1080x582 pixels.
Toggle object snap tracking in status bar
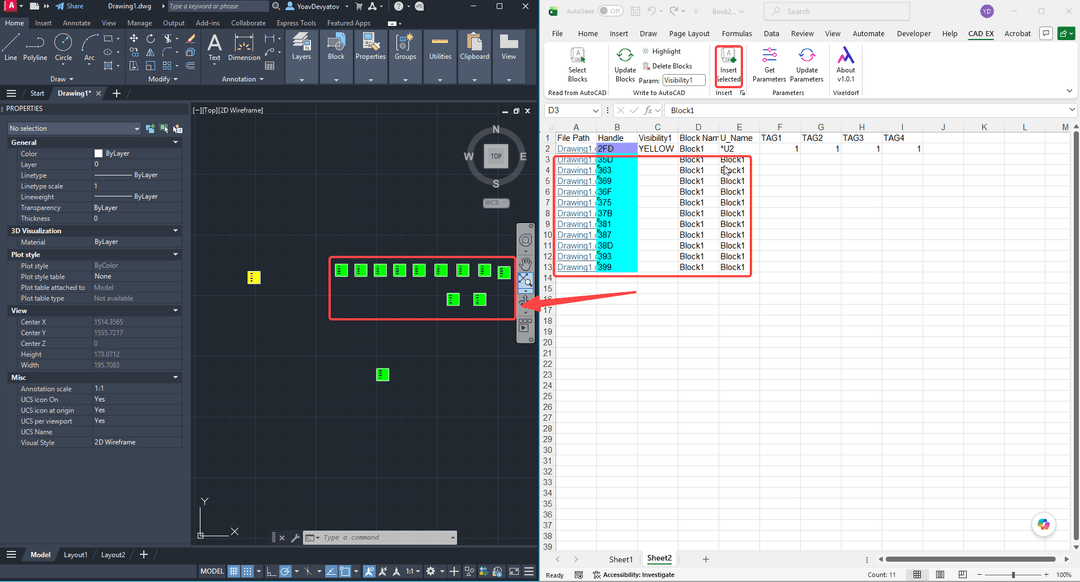tap(331, 571)
